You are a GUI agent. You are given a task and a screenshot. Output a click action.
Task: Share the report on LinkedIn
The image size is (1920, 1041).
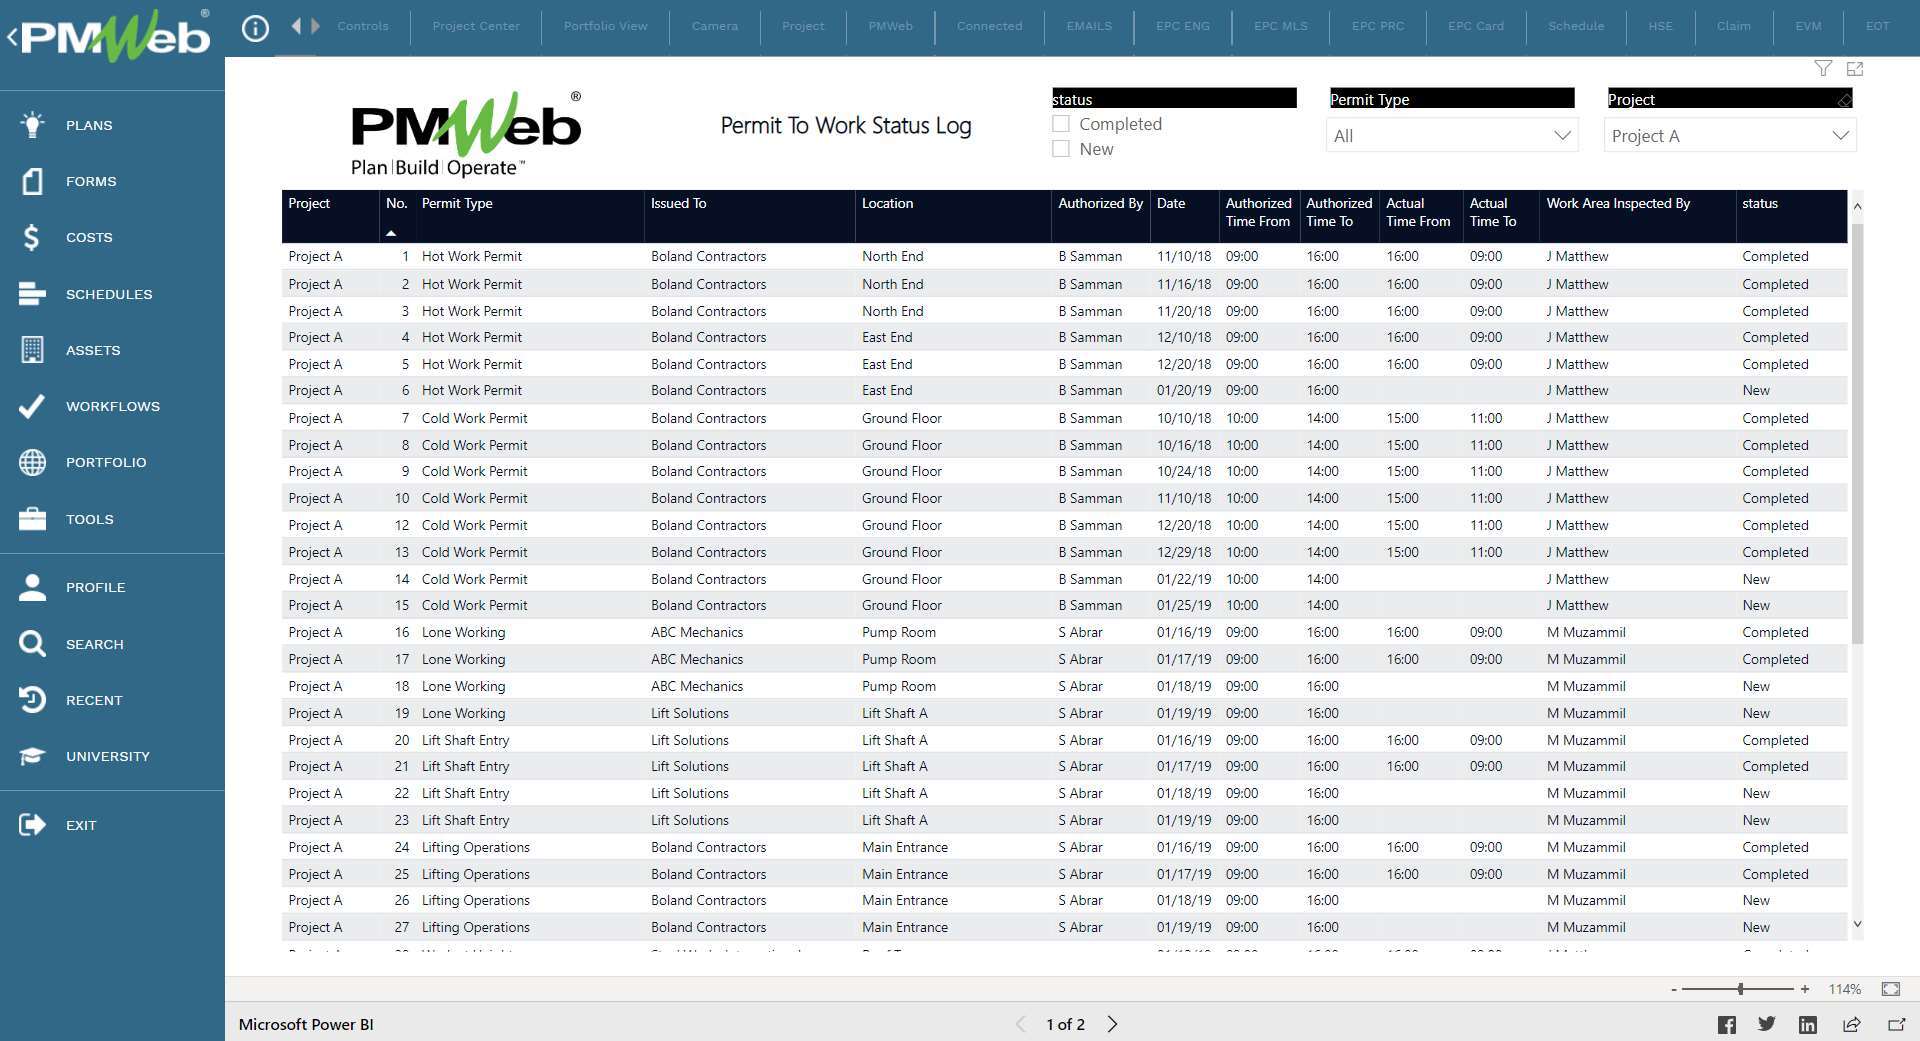[x=1808, y=1024]
